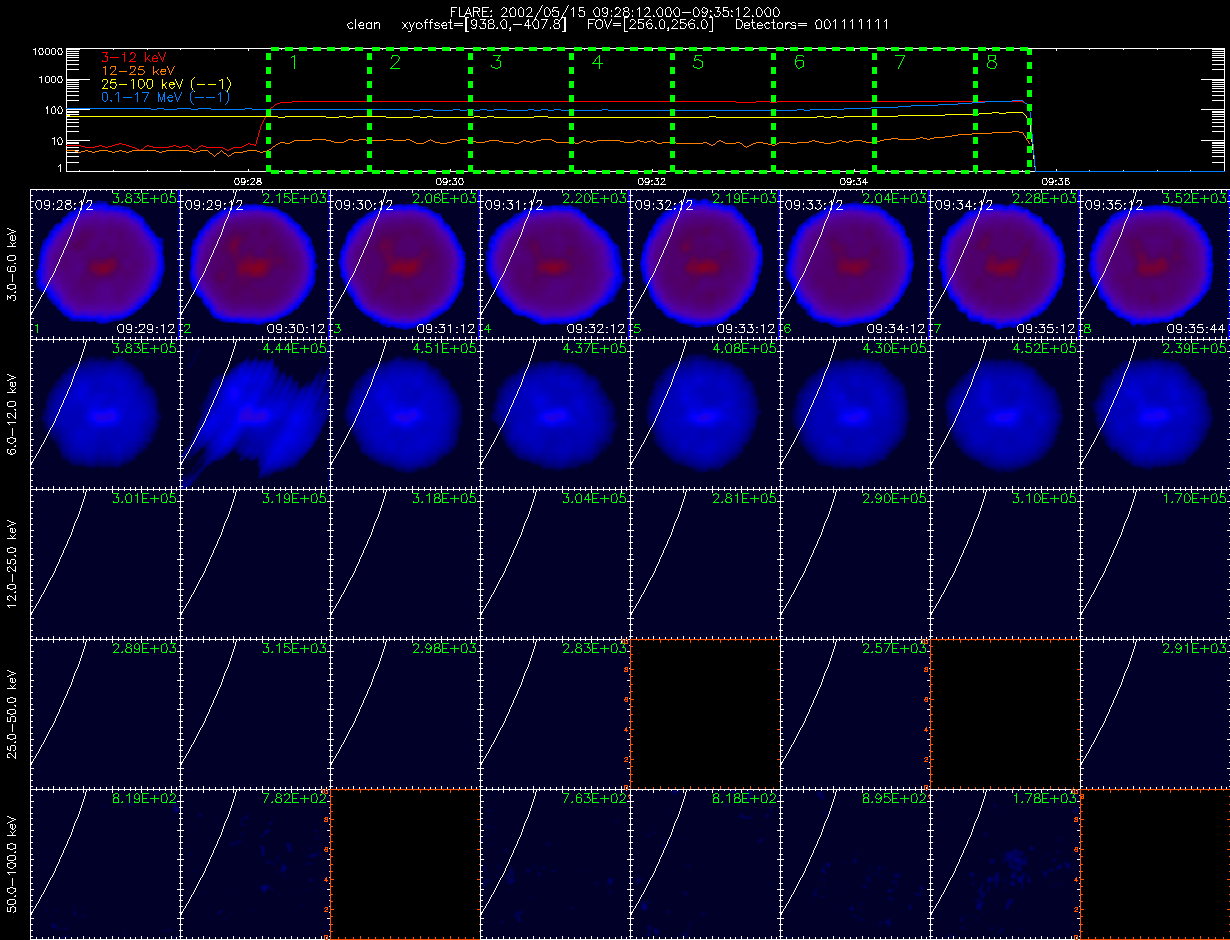This screenshot has height=940, width=1230.
Task: Click the blue '0.1-17 MeV (--1)' legend entry
Action: [x=167, y=97]
